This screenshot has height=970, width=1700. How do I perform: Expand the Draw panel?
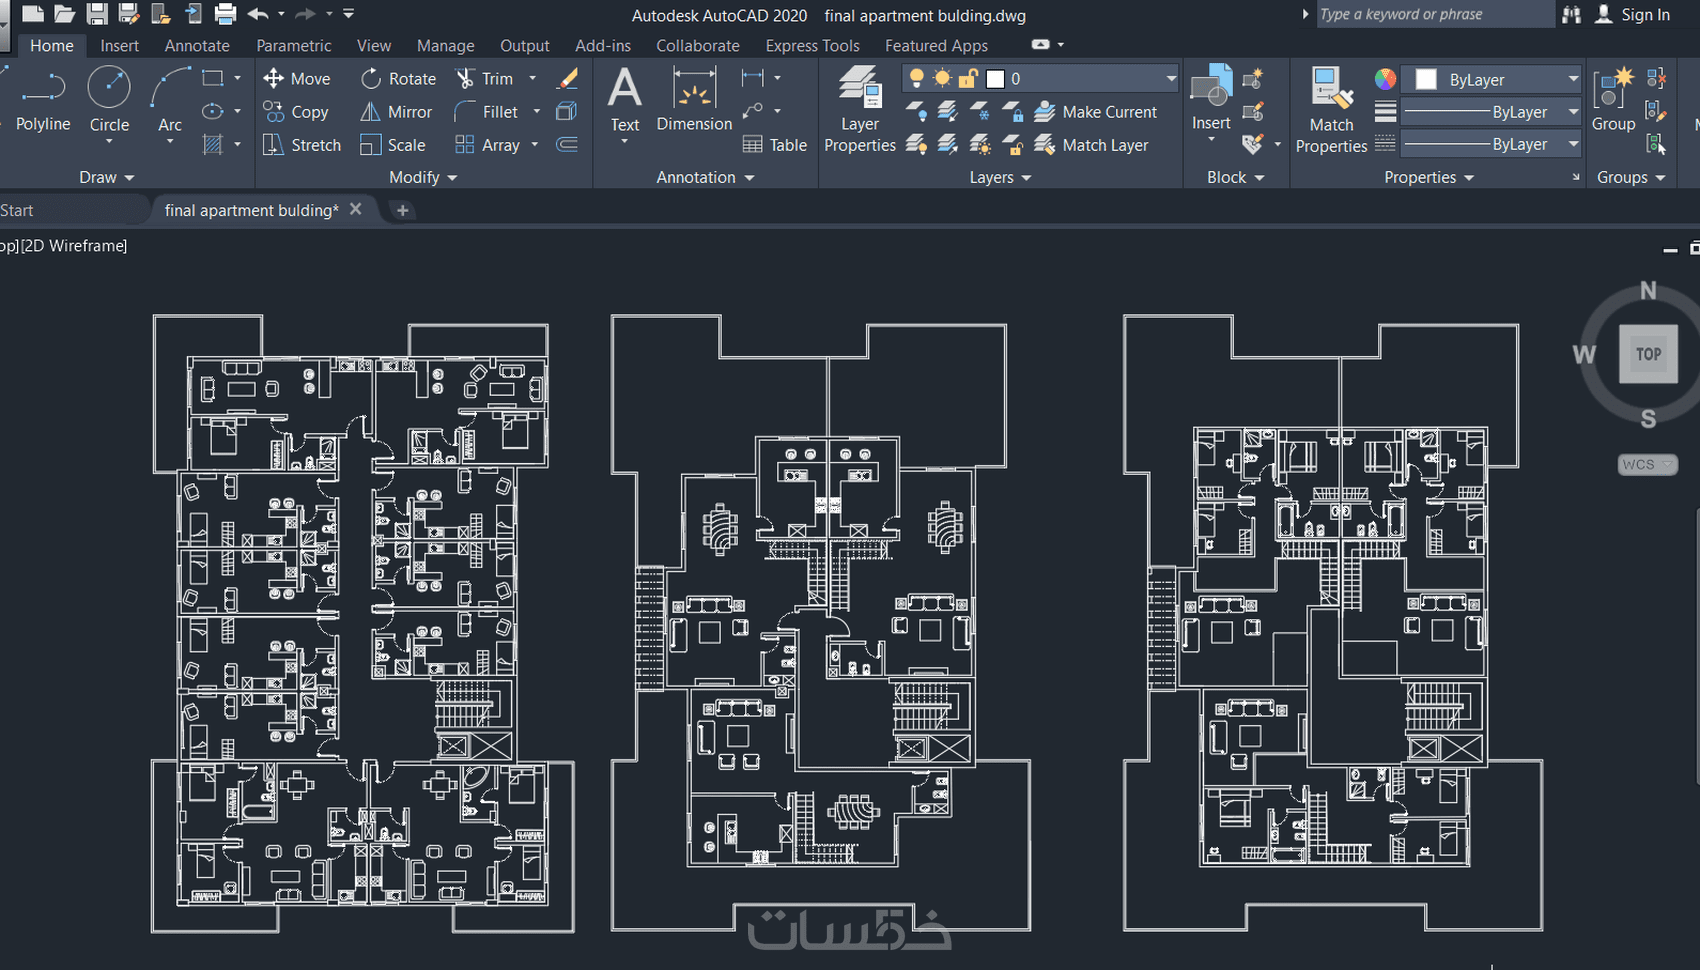click(x=107, y=177)
